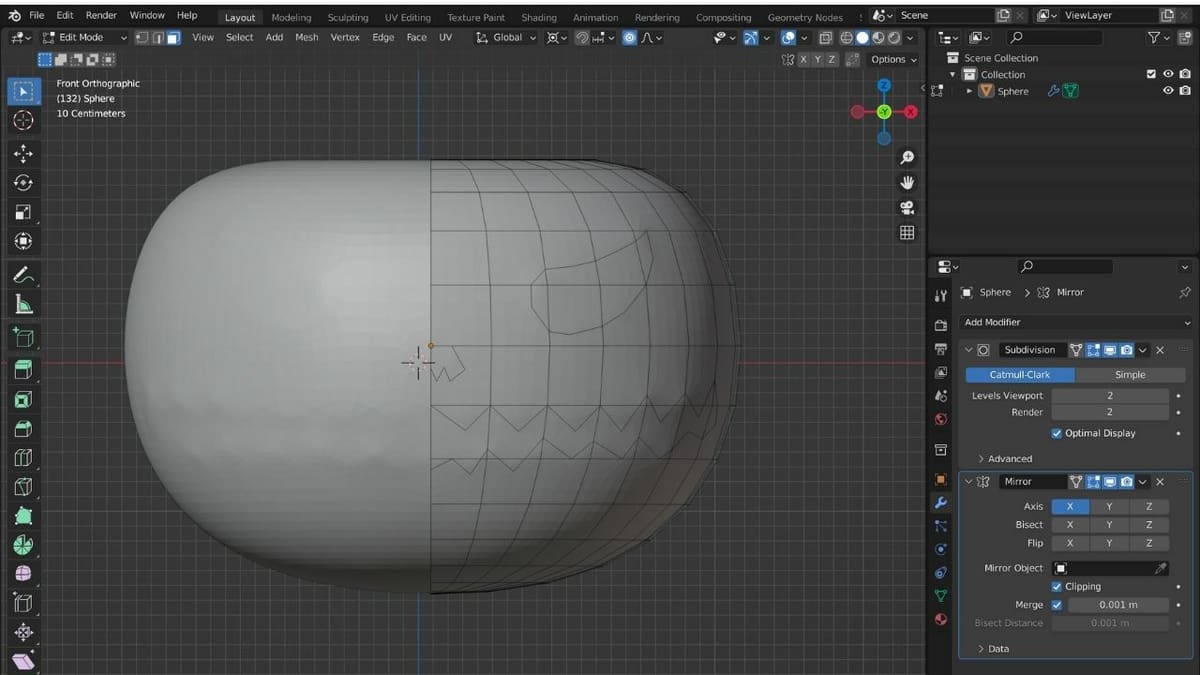Toggle camera view icon in viewport
Image resolution: width=1200 pixels, height=675 pixels.
(907, 208)
